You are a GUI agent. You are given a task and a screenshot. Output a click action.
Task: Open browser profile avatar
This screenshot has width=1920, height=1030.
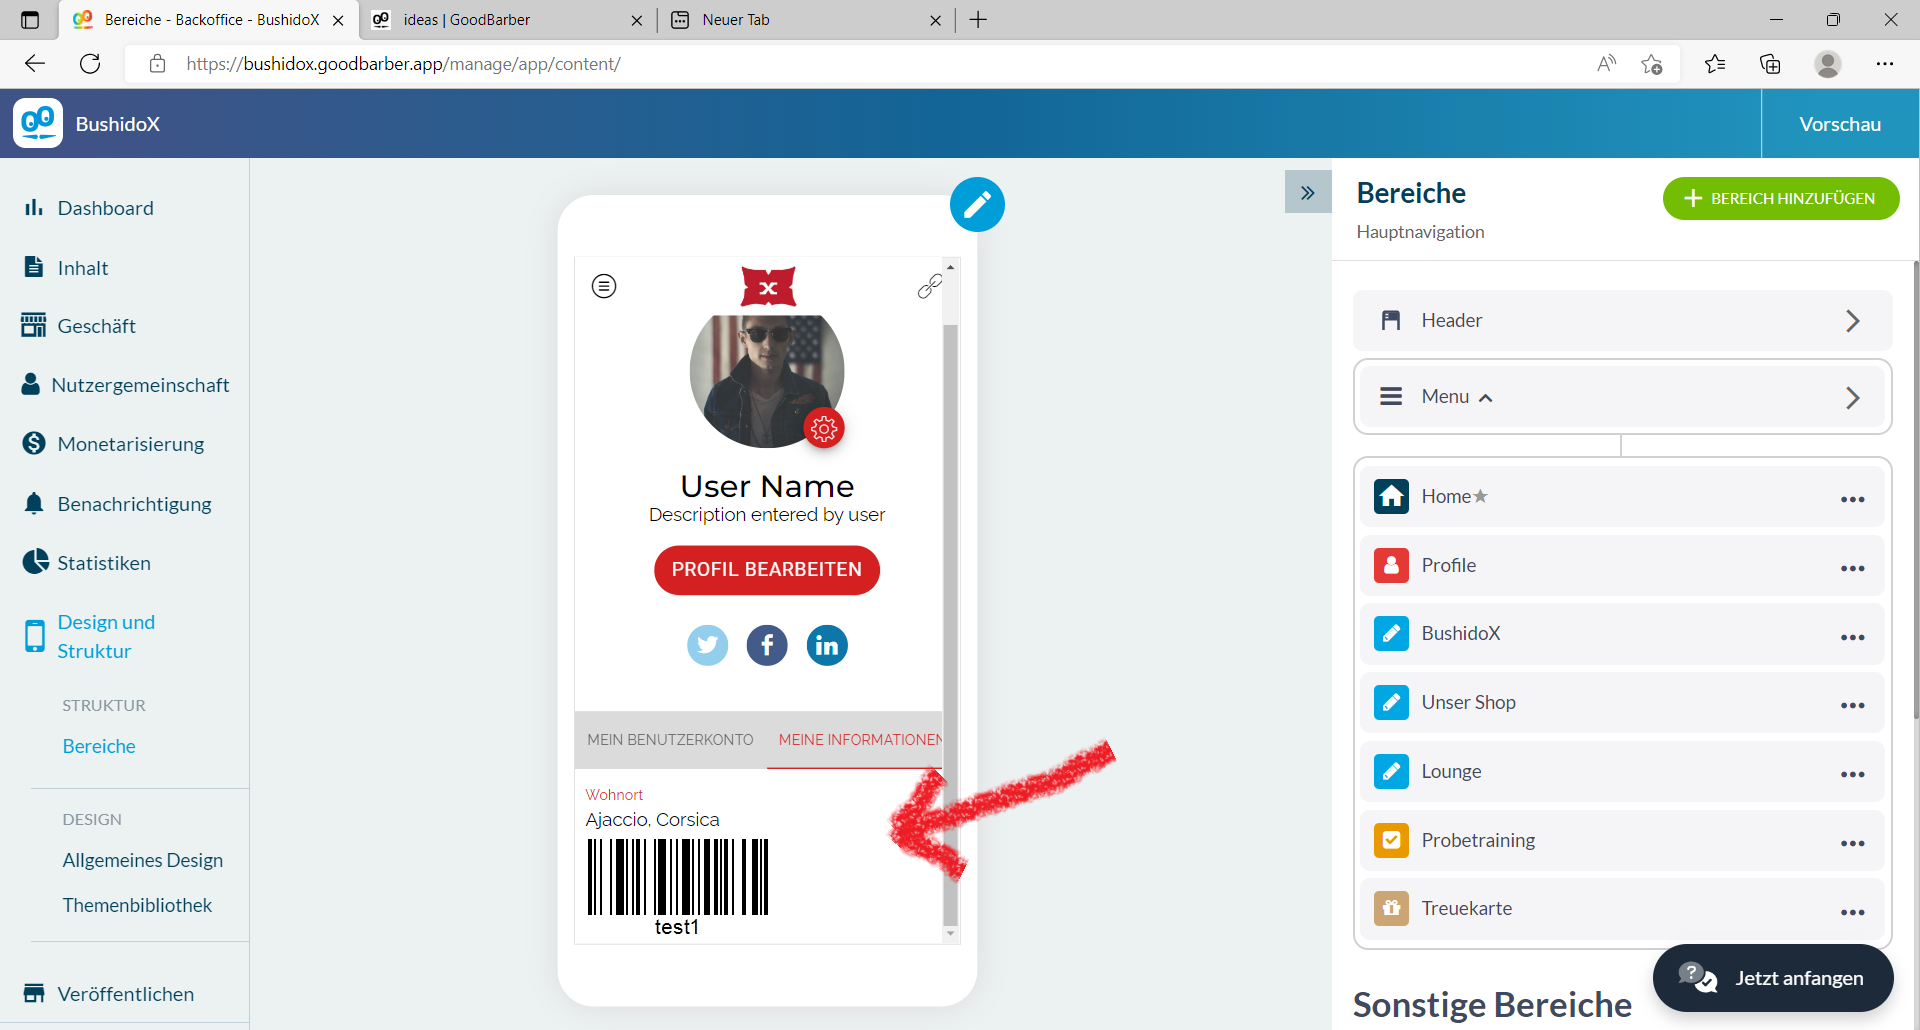[x=1828, y=64]
